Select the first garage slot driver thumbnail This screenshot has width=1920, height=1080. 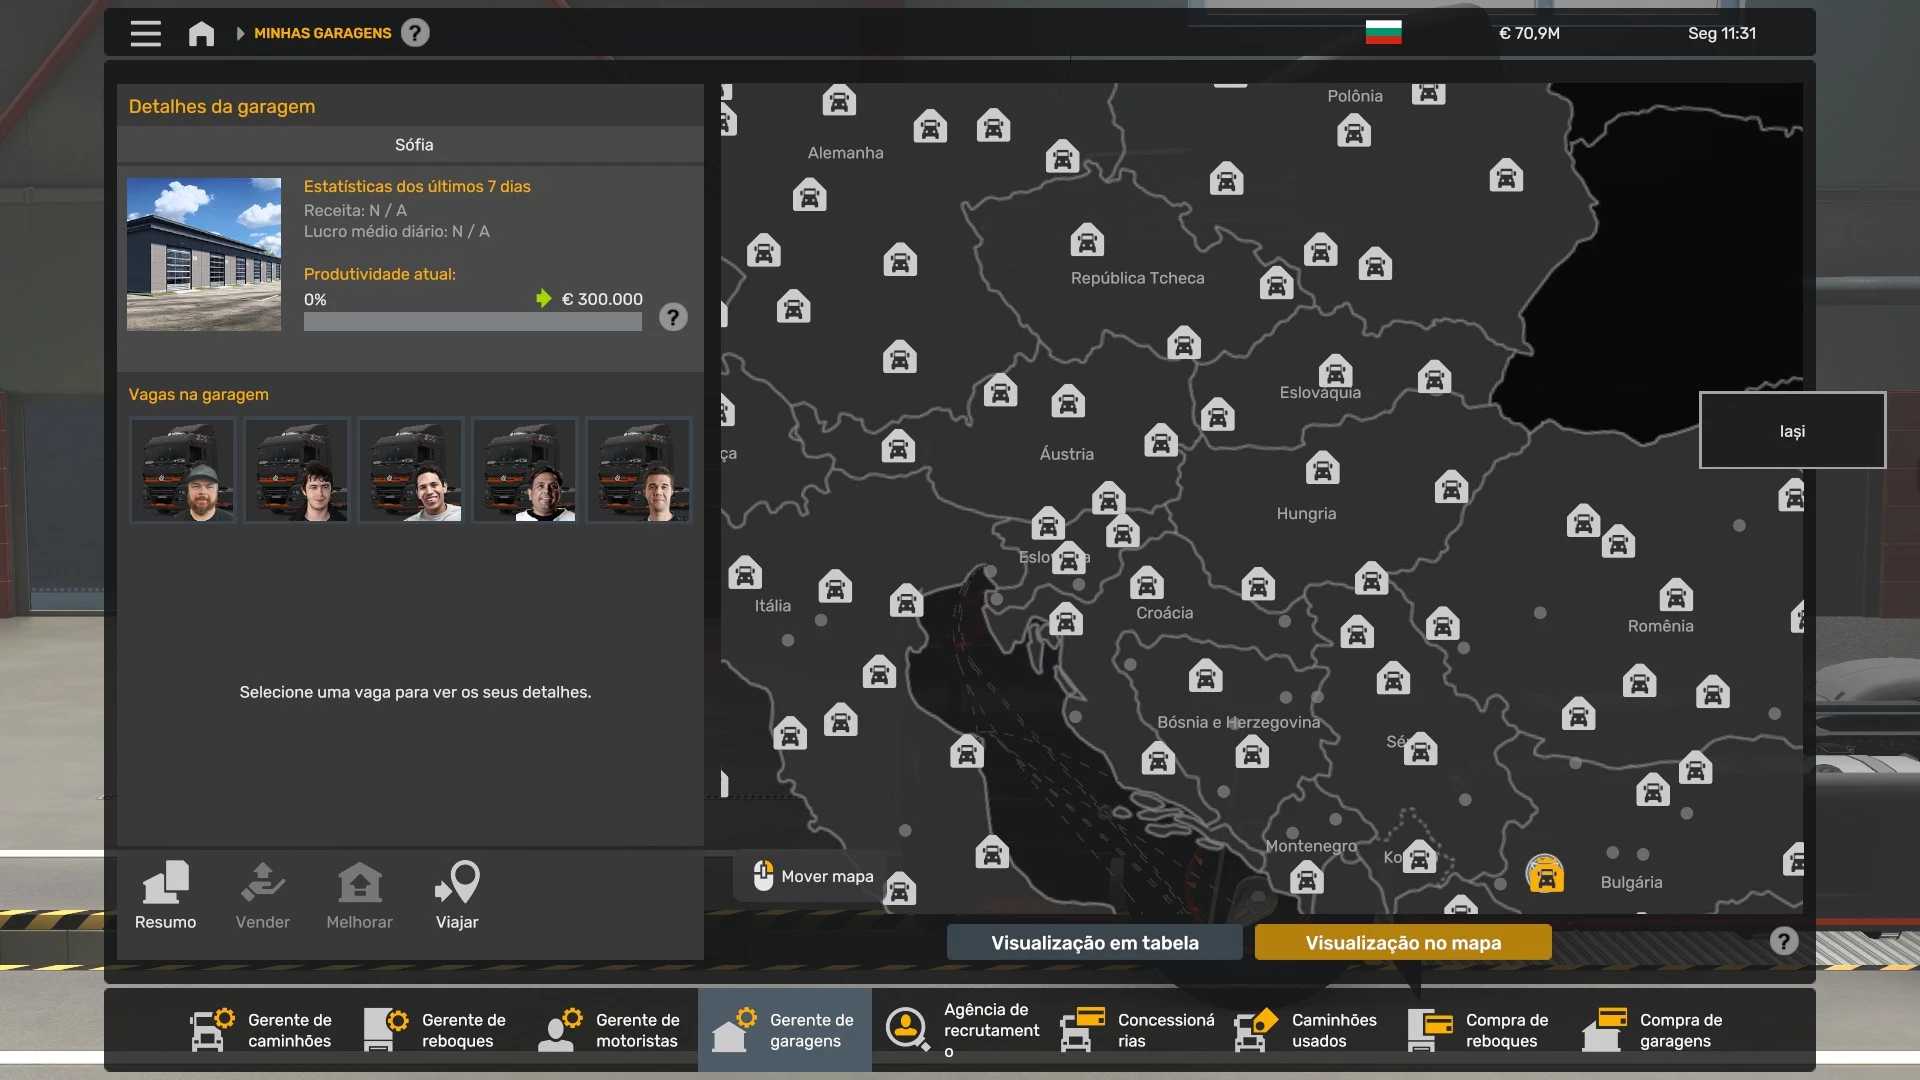pyautogui.click(x=182, y=470)
